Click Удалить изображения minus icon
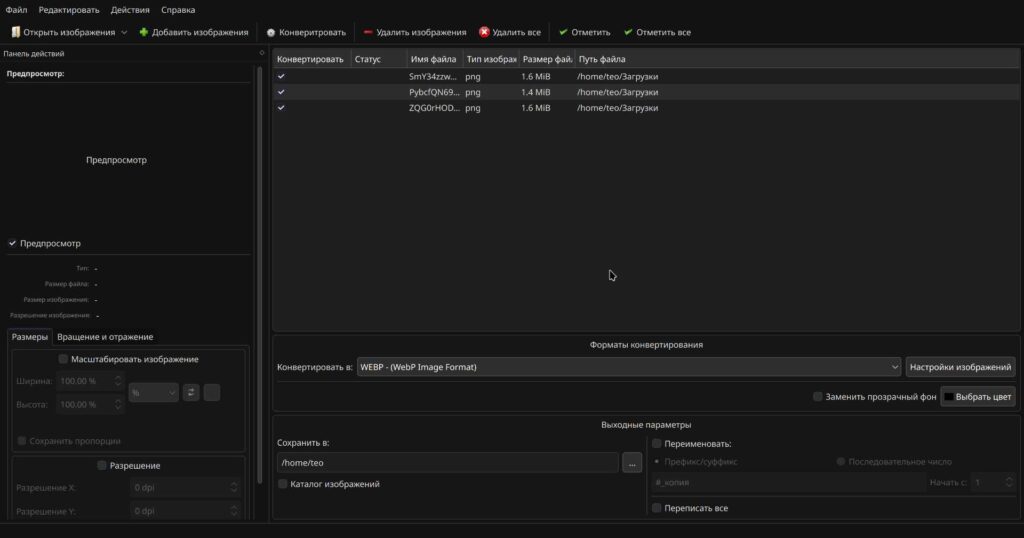The image size is (1024, 538). pos(368,32)
